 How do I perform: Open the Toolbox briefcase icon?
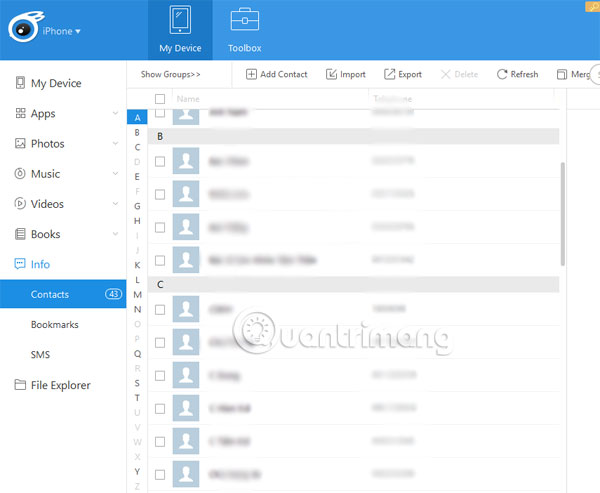[244, 21]
